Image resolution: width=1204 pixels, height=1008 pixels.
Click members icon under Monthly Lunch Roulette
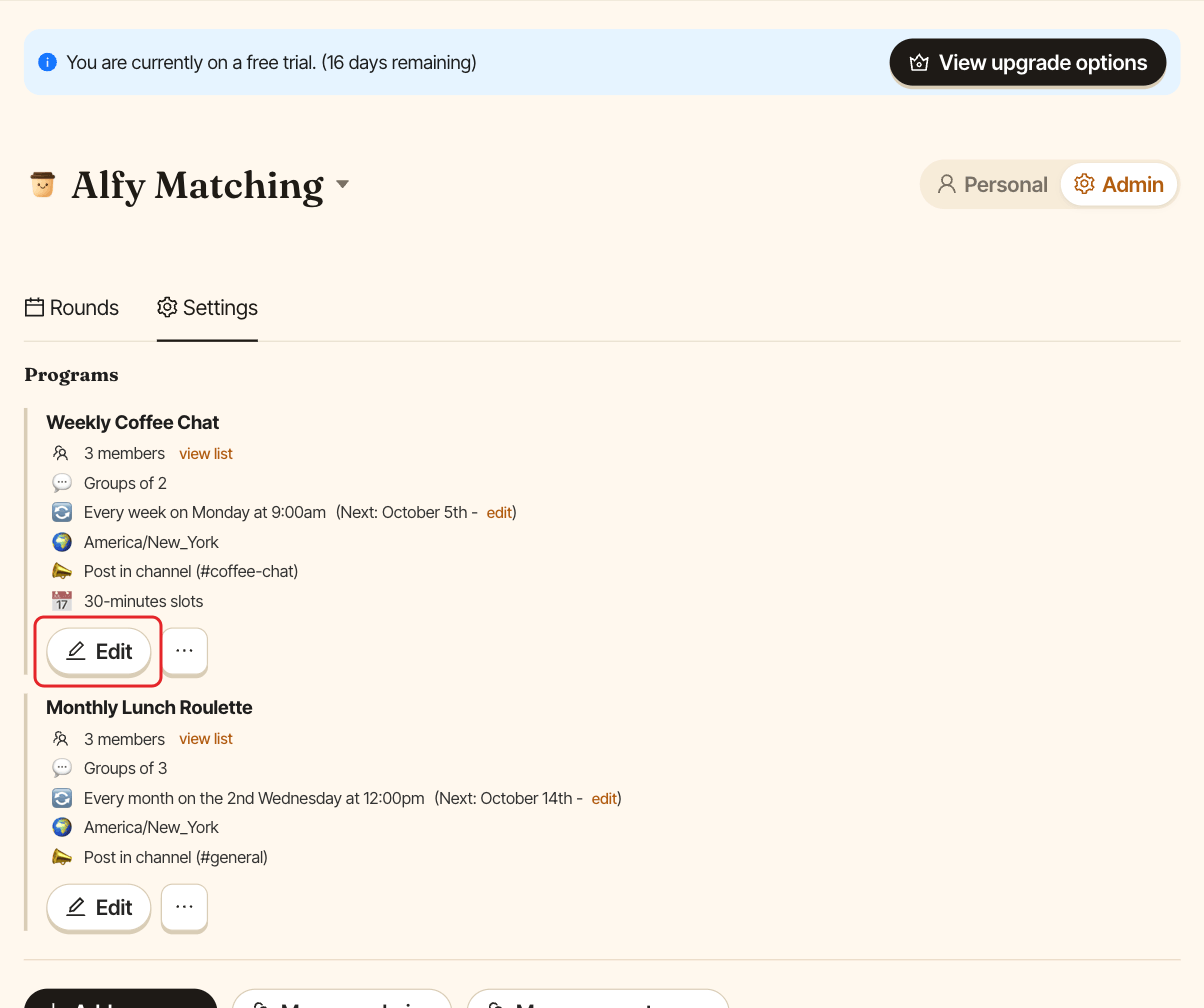tap(62, 739)
